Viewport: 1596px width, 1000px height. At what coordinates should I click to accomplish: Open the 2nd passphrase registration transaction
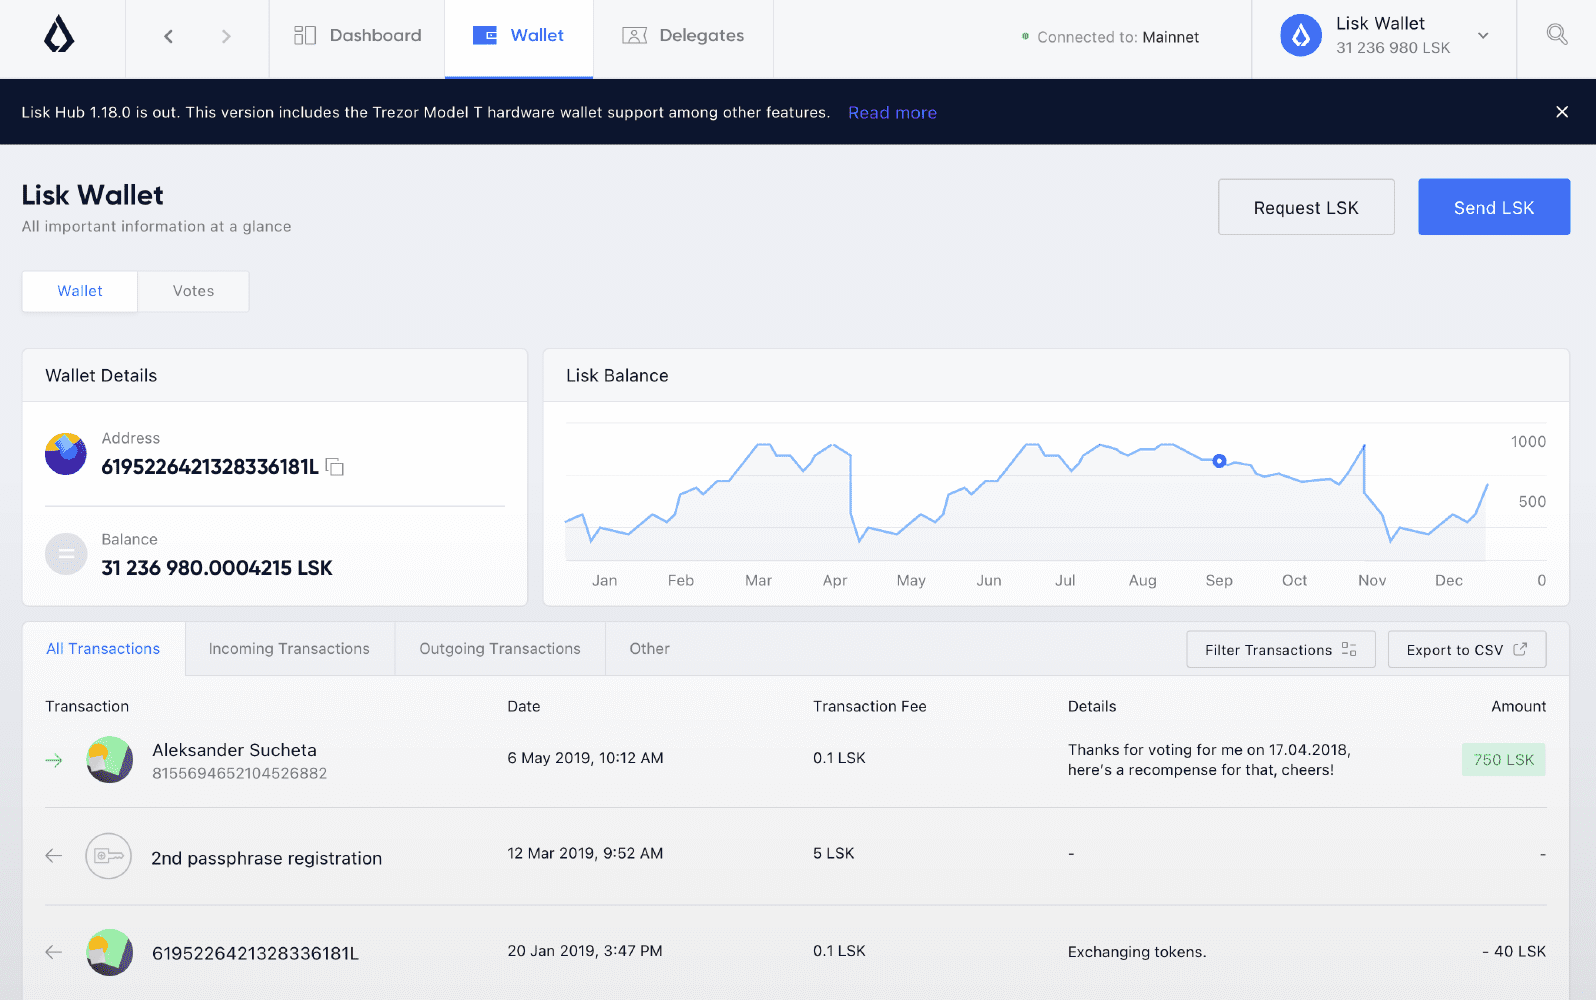coord(795,856)
